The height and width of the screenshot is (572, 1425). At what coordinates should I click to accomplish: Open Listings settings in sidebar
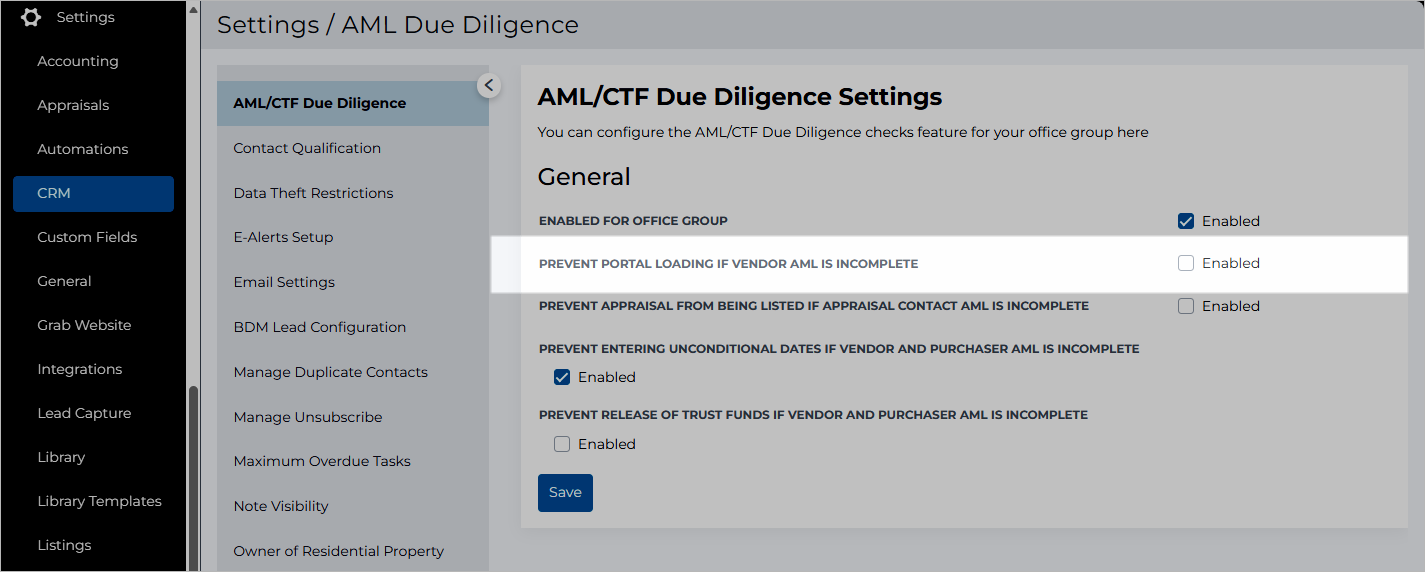click(64, 545)
